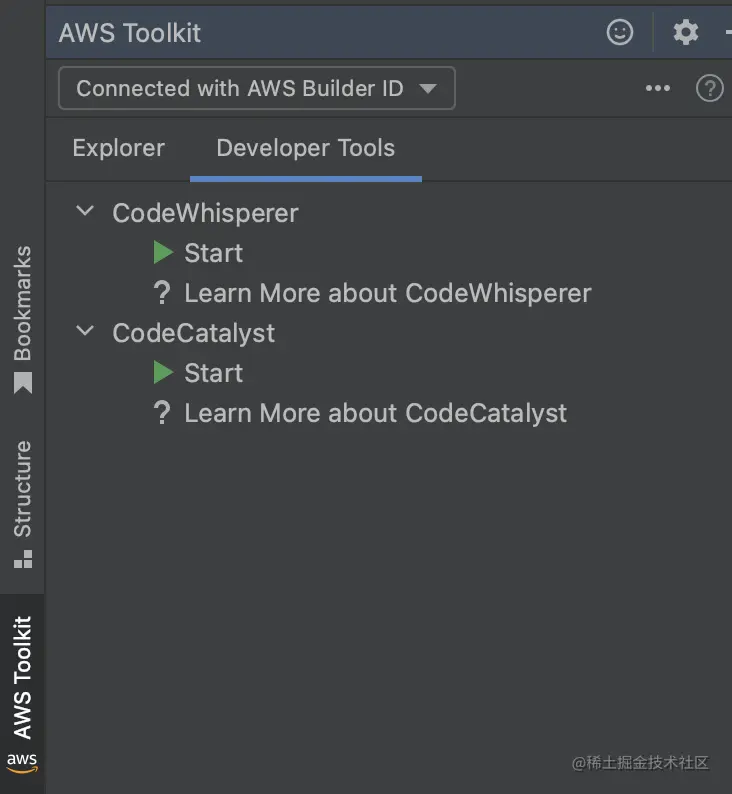
Task: Click question mark icon beside Learn More about CodeCatalyst
Action: [162, 413]
